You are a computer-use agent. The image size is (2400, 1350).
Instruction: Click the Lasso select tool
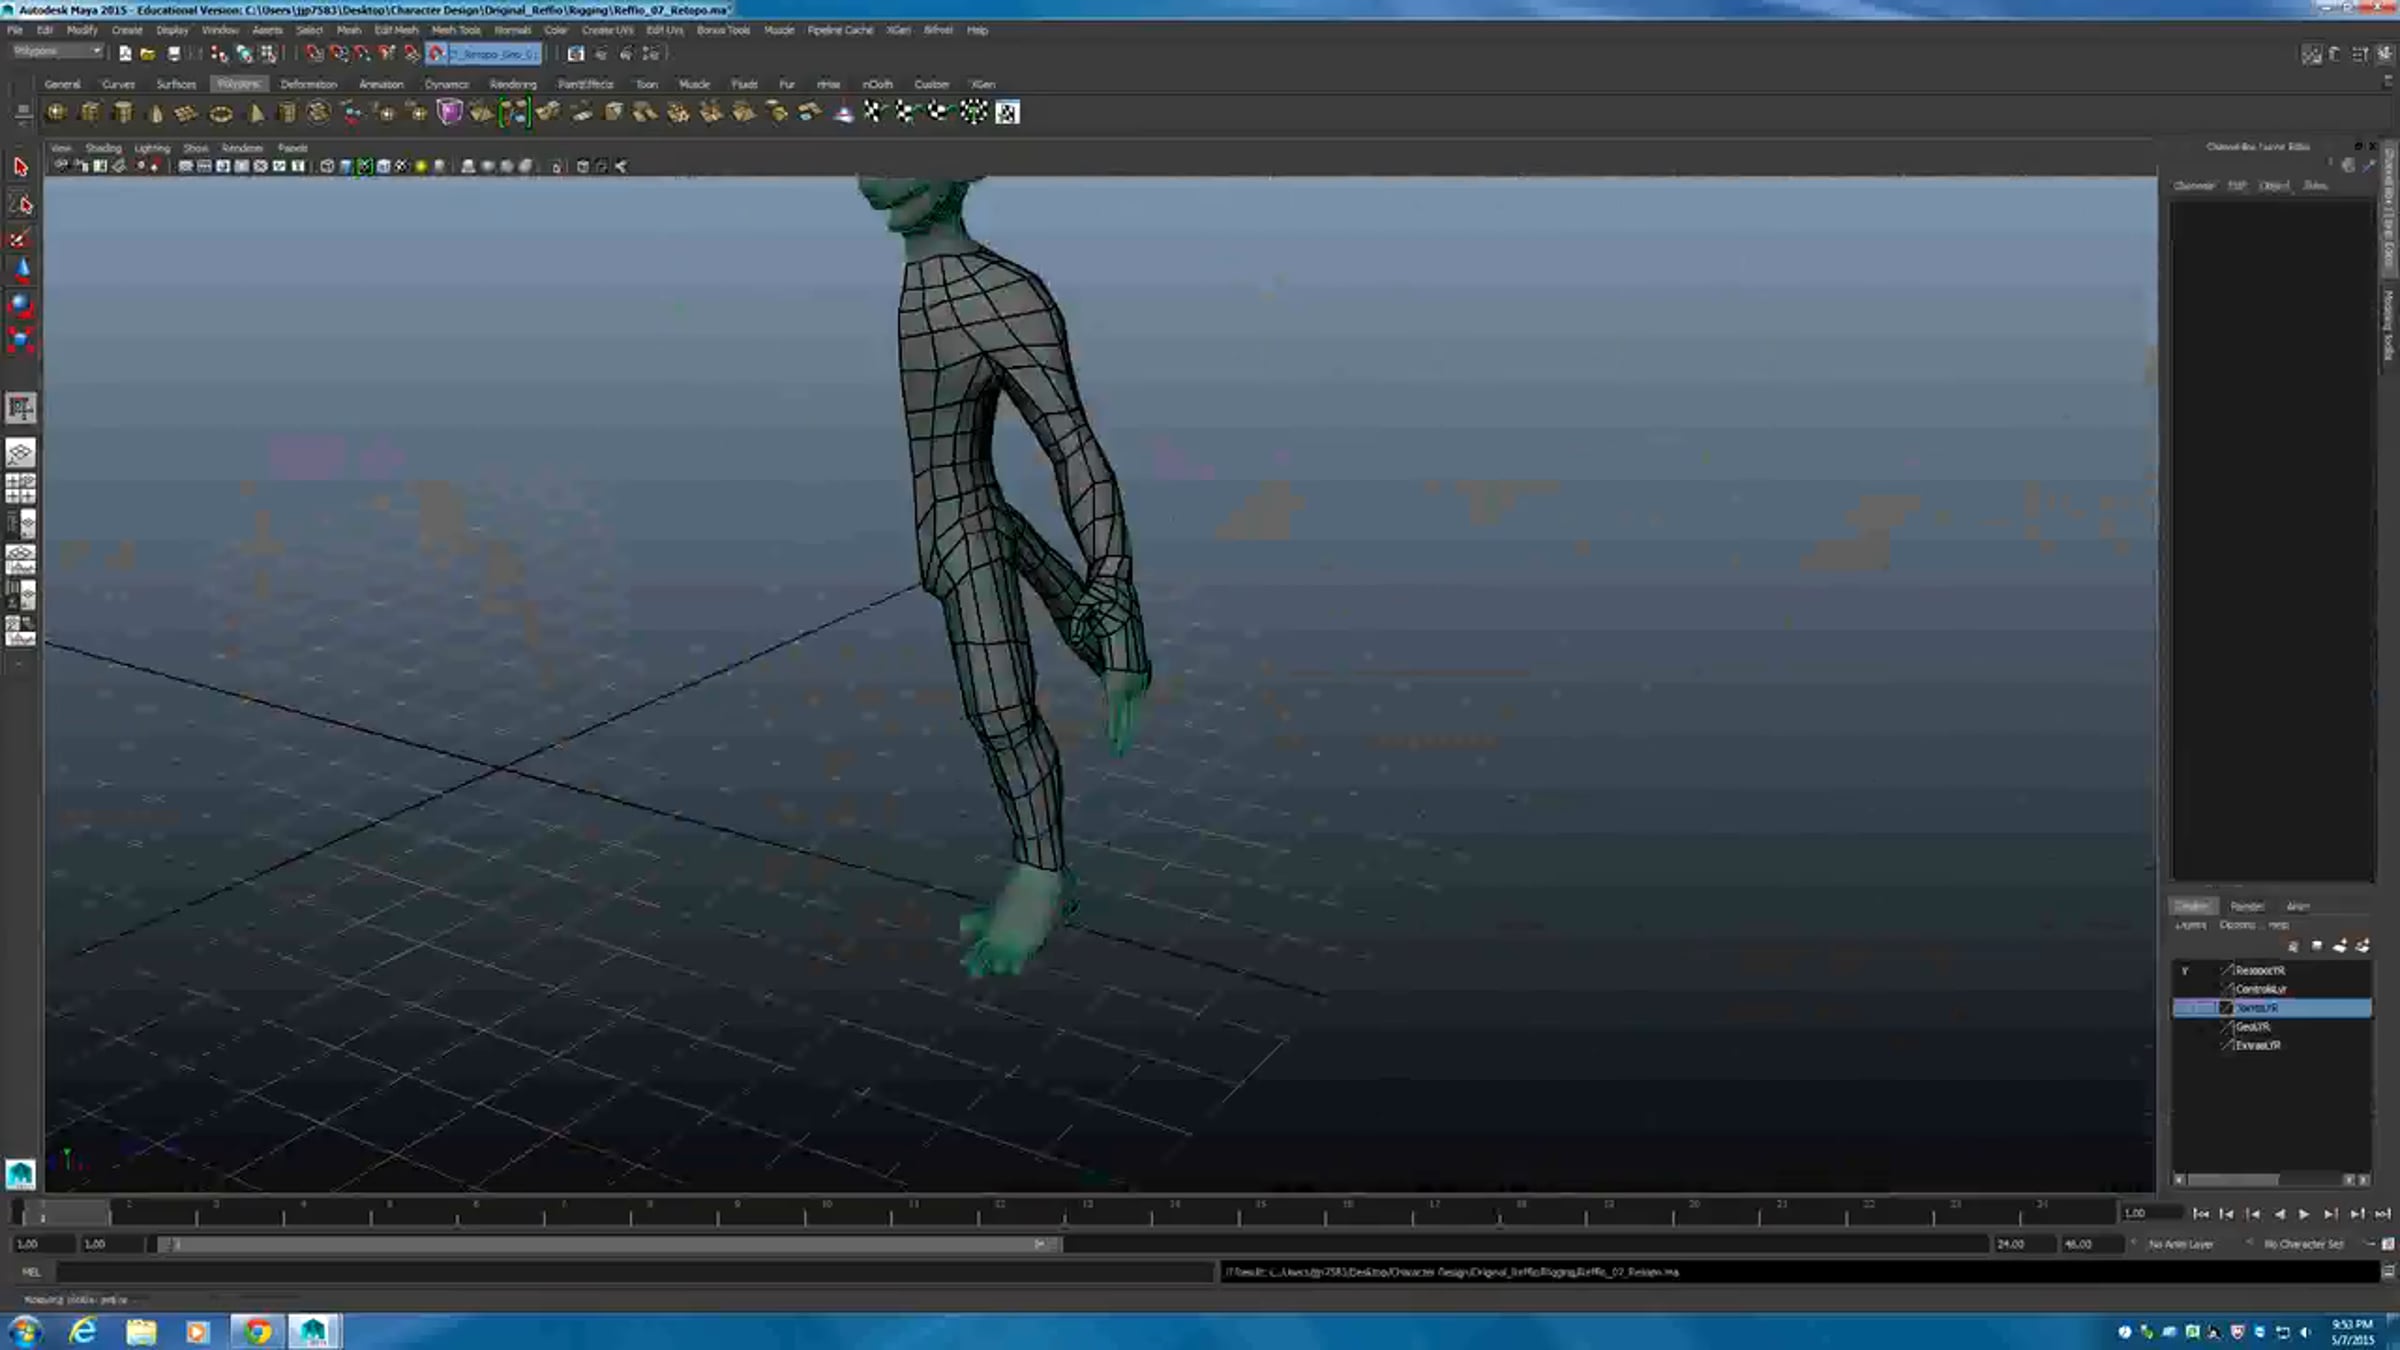point(20,204)
